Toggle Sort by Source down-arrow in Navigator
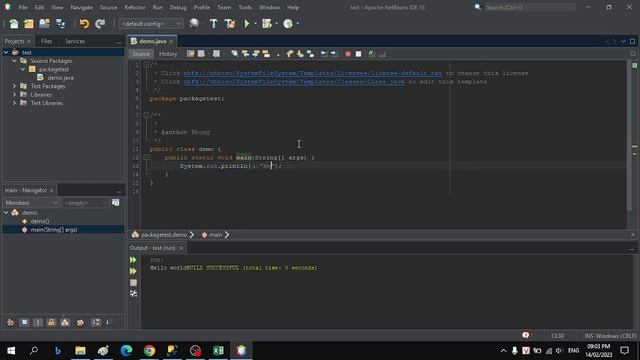 tap(108, 322)
